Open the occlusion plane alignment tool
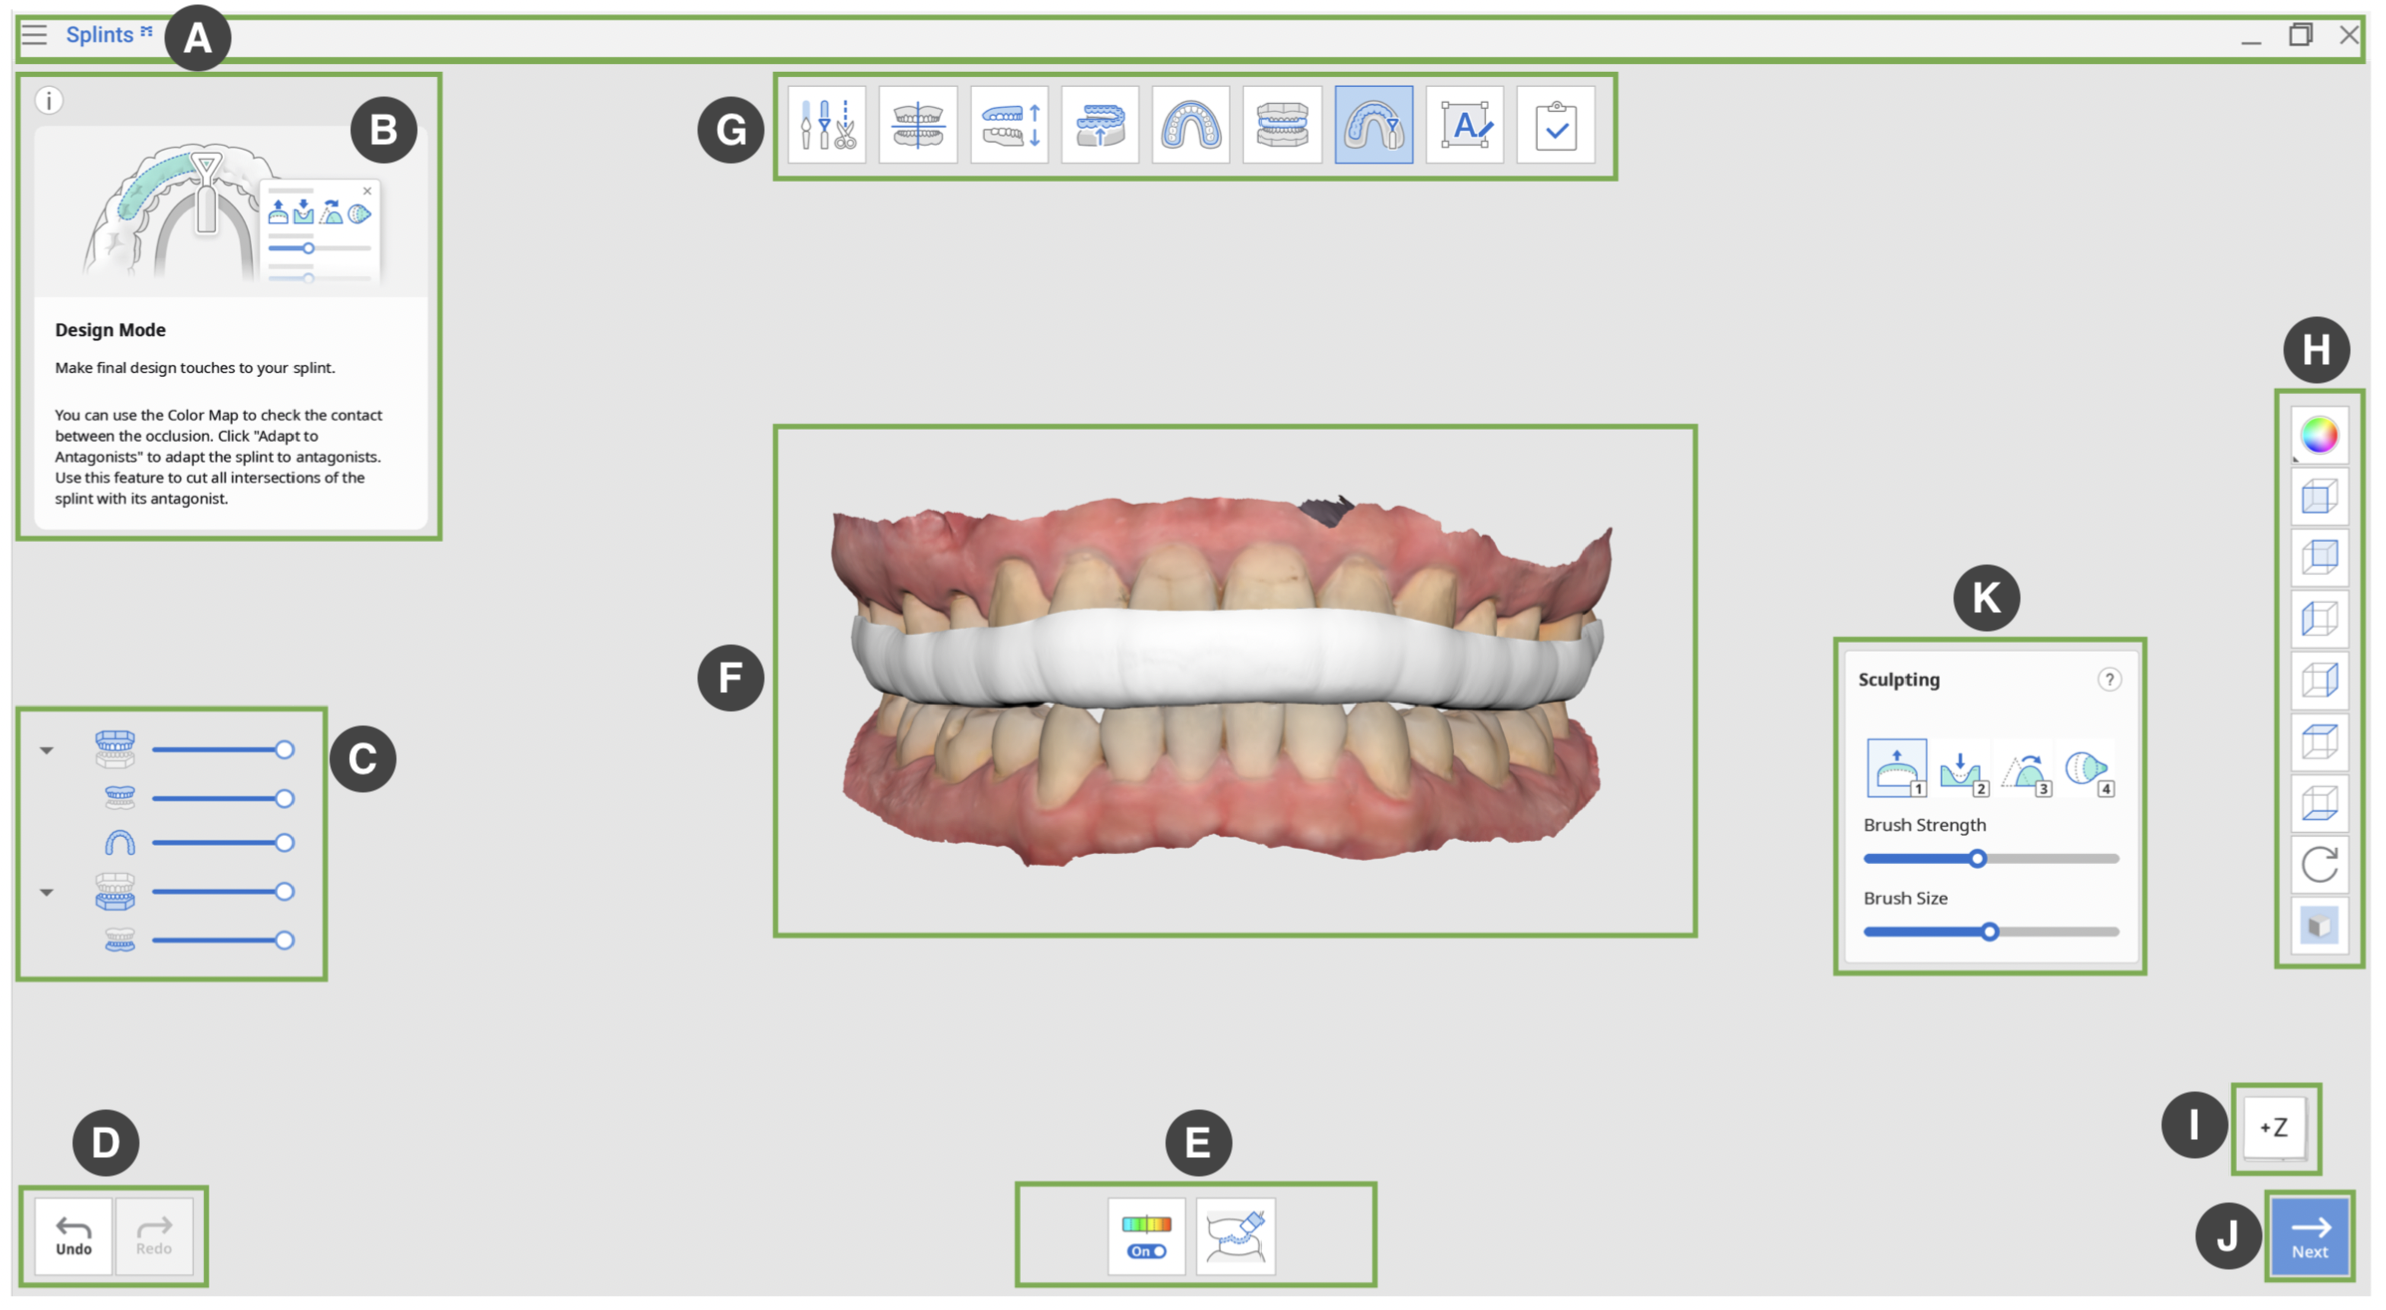 point(918,125)
